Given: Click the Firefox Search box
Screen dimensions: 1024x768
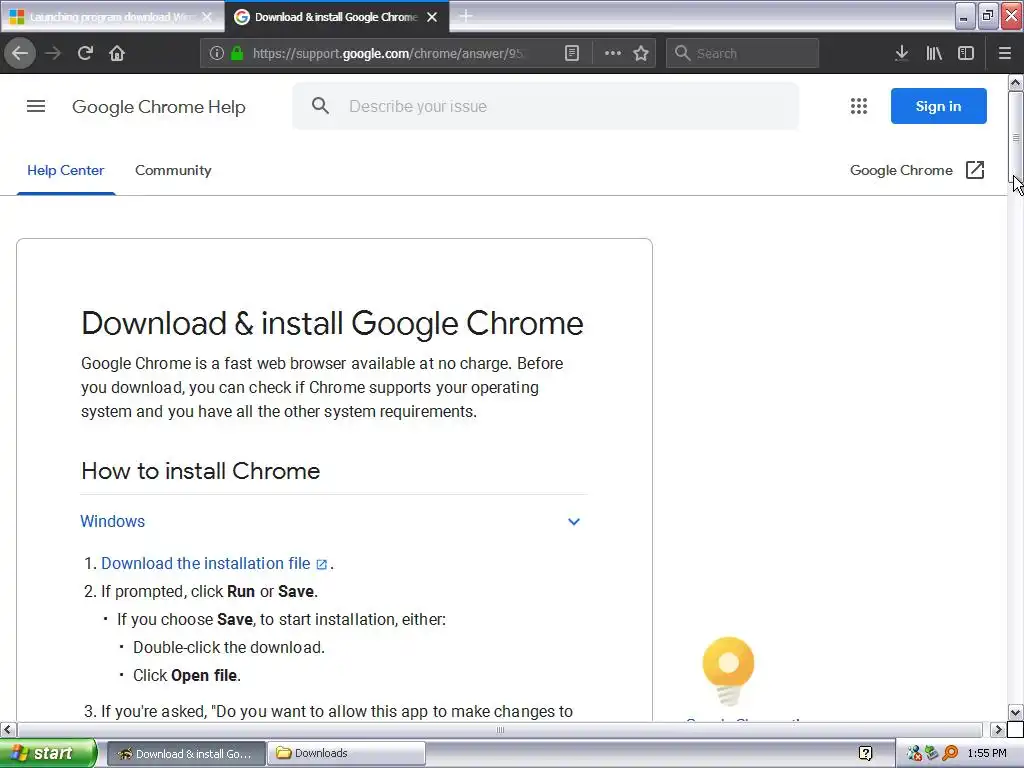Looking at the screenshot, I should pos(742,53).
